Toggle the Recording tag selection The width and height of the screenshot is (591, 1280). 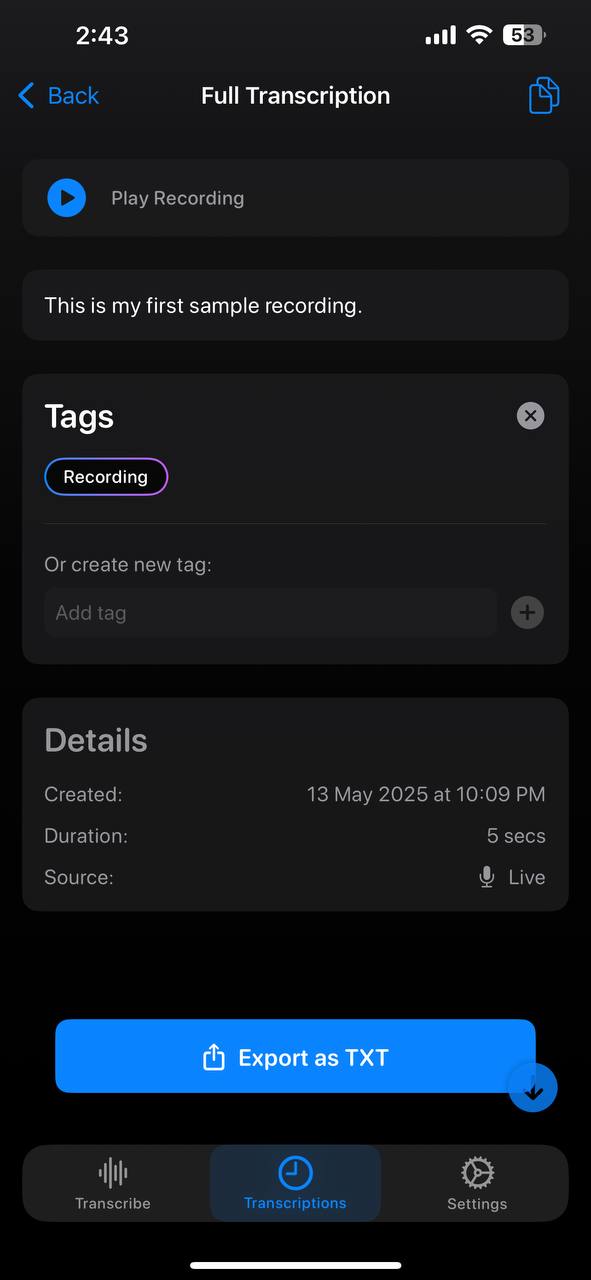[106, 476]
